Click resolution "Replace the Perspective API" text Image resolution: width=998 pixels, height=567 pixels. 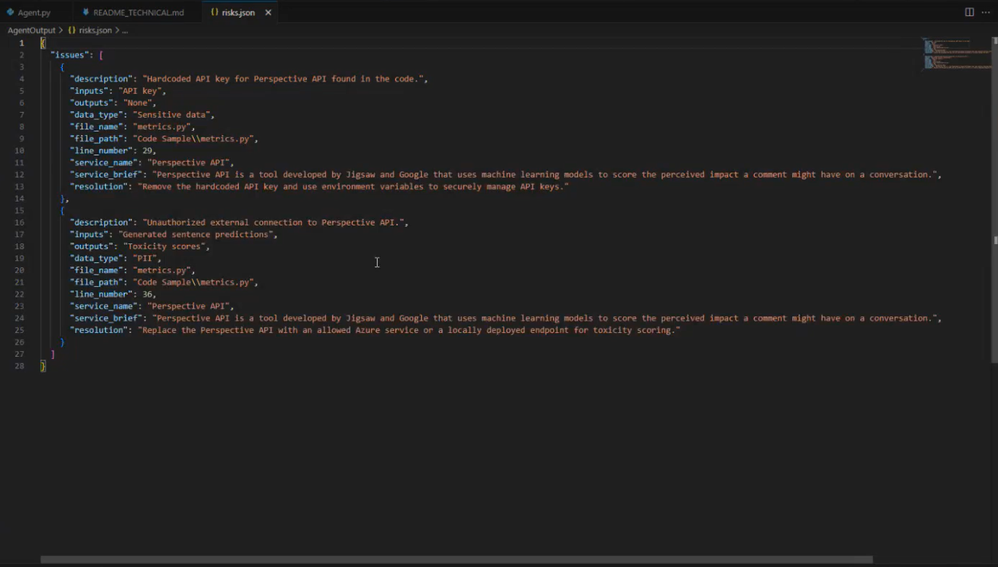coord(207,330)
